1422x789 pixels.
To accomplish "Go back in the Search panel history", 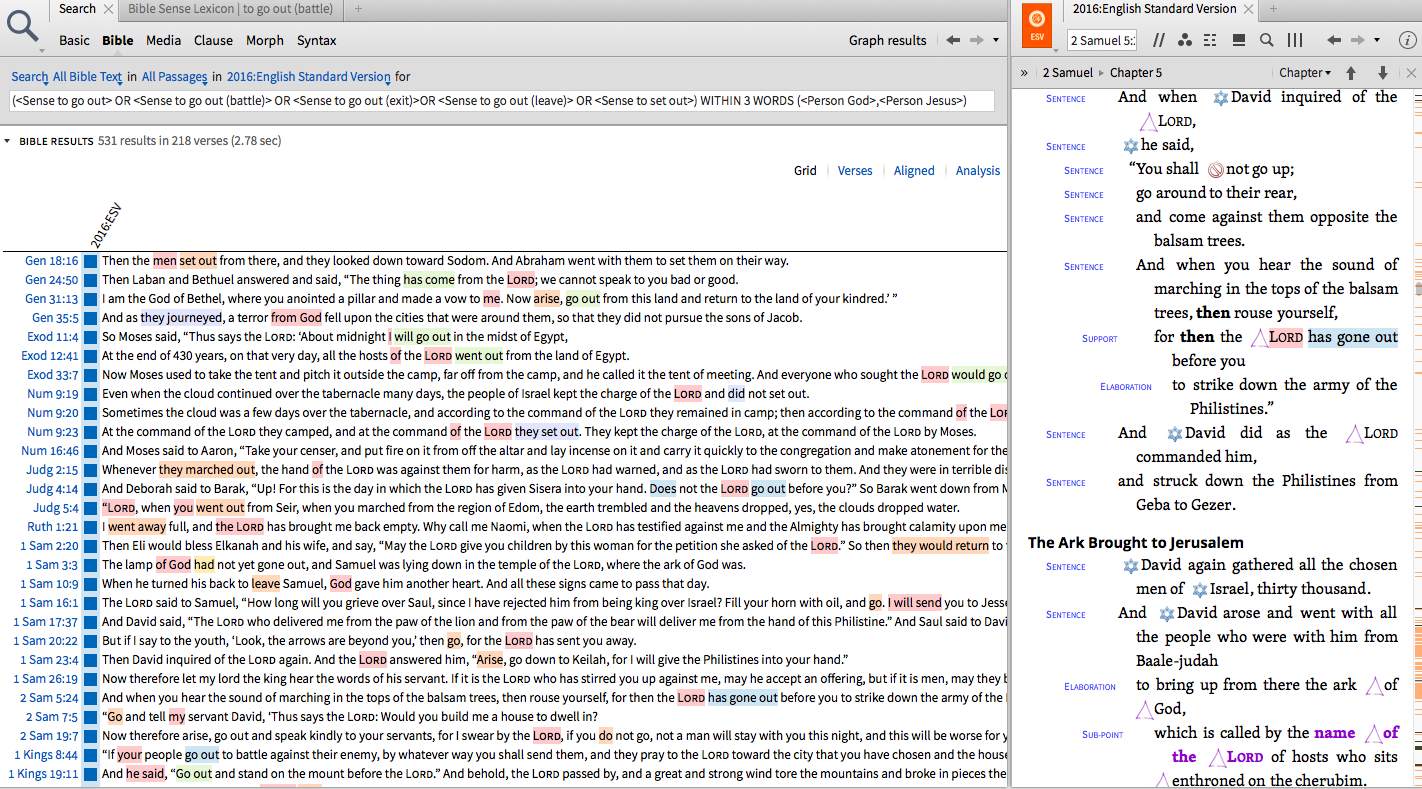I will click(x=953, y=40).
